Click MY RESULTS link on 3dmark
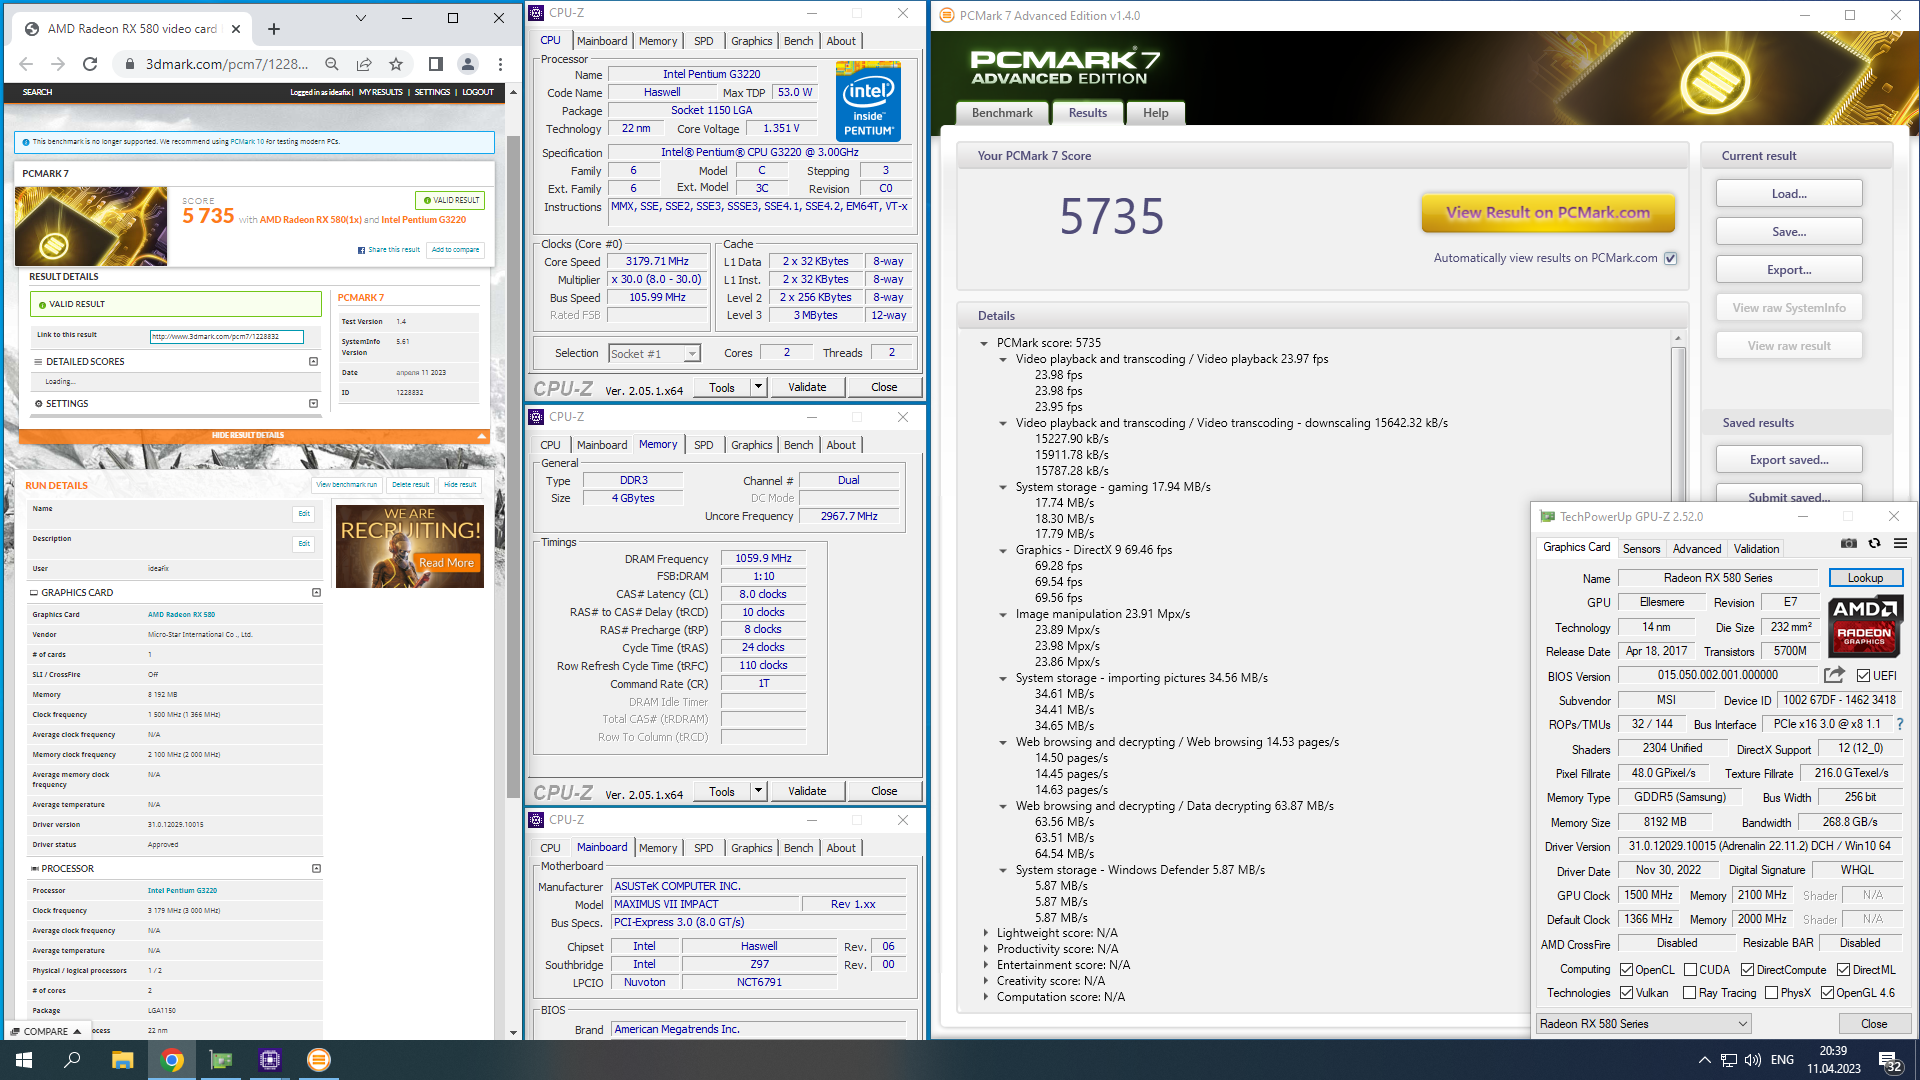This screenshot has height=1080, width=1920. 380,92
